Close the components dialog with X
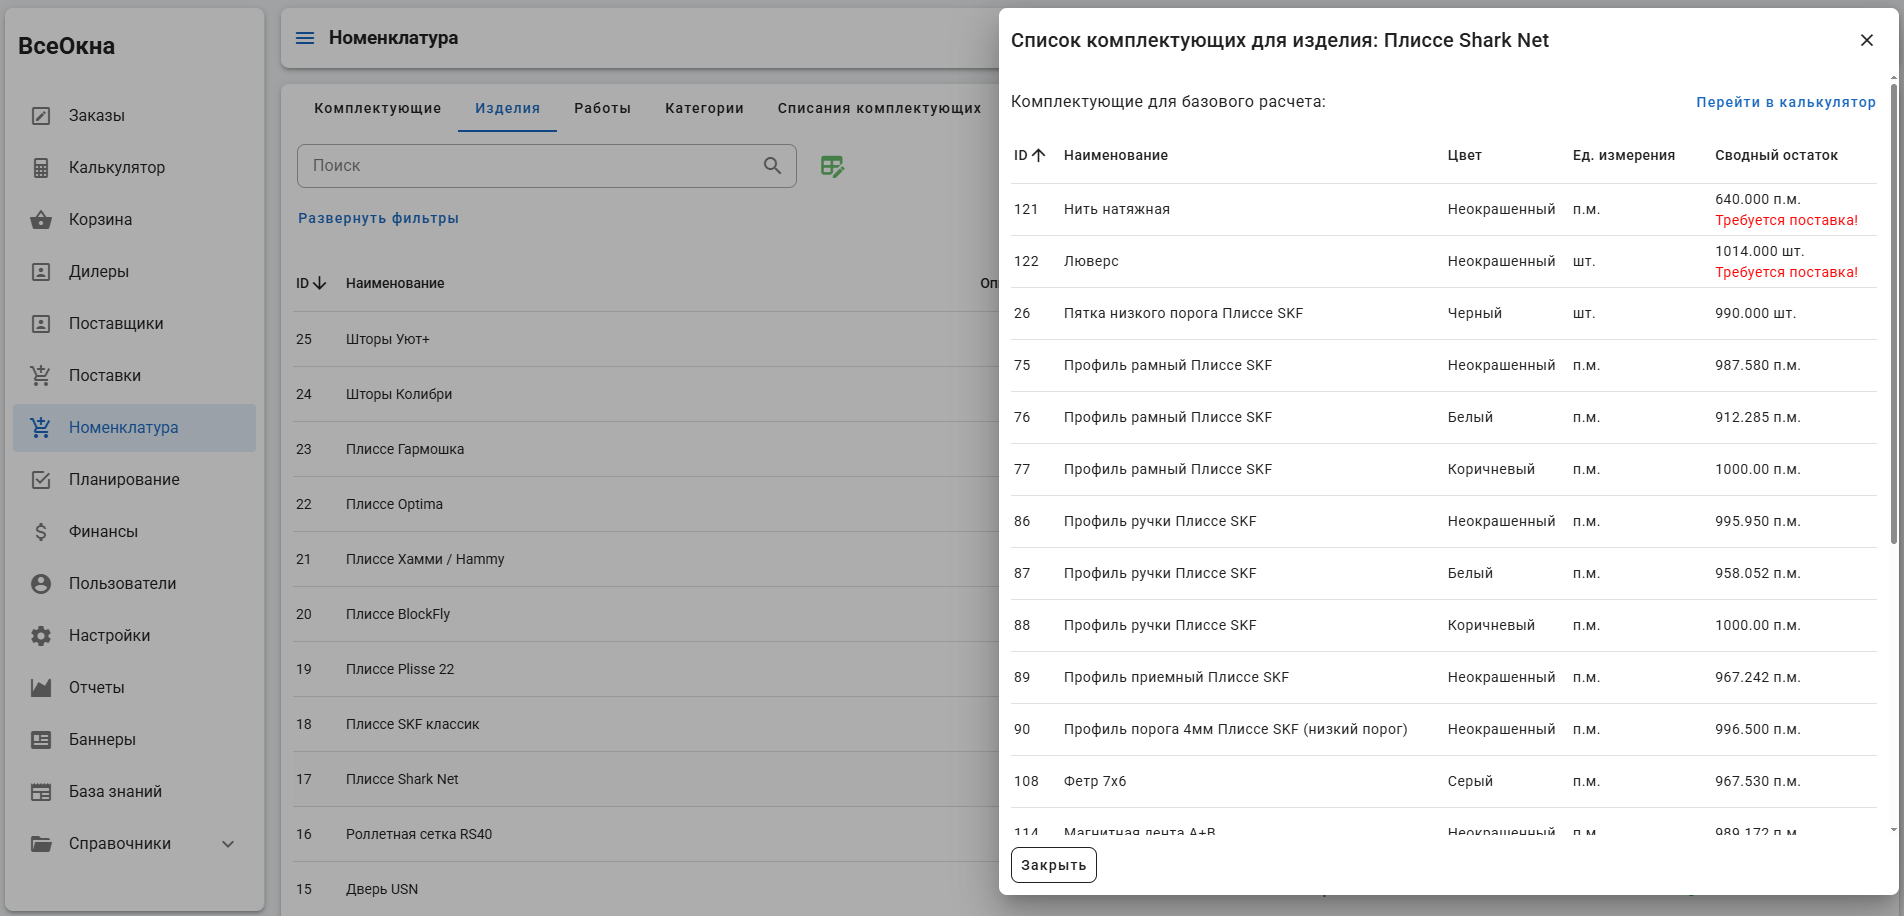This screenshot has width=1904, height=916. (1866, 40)
